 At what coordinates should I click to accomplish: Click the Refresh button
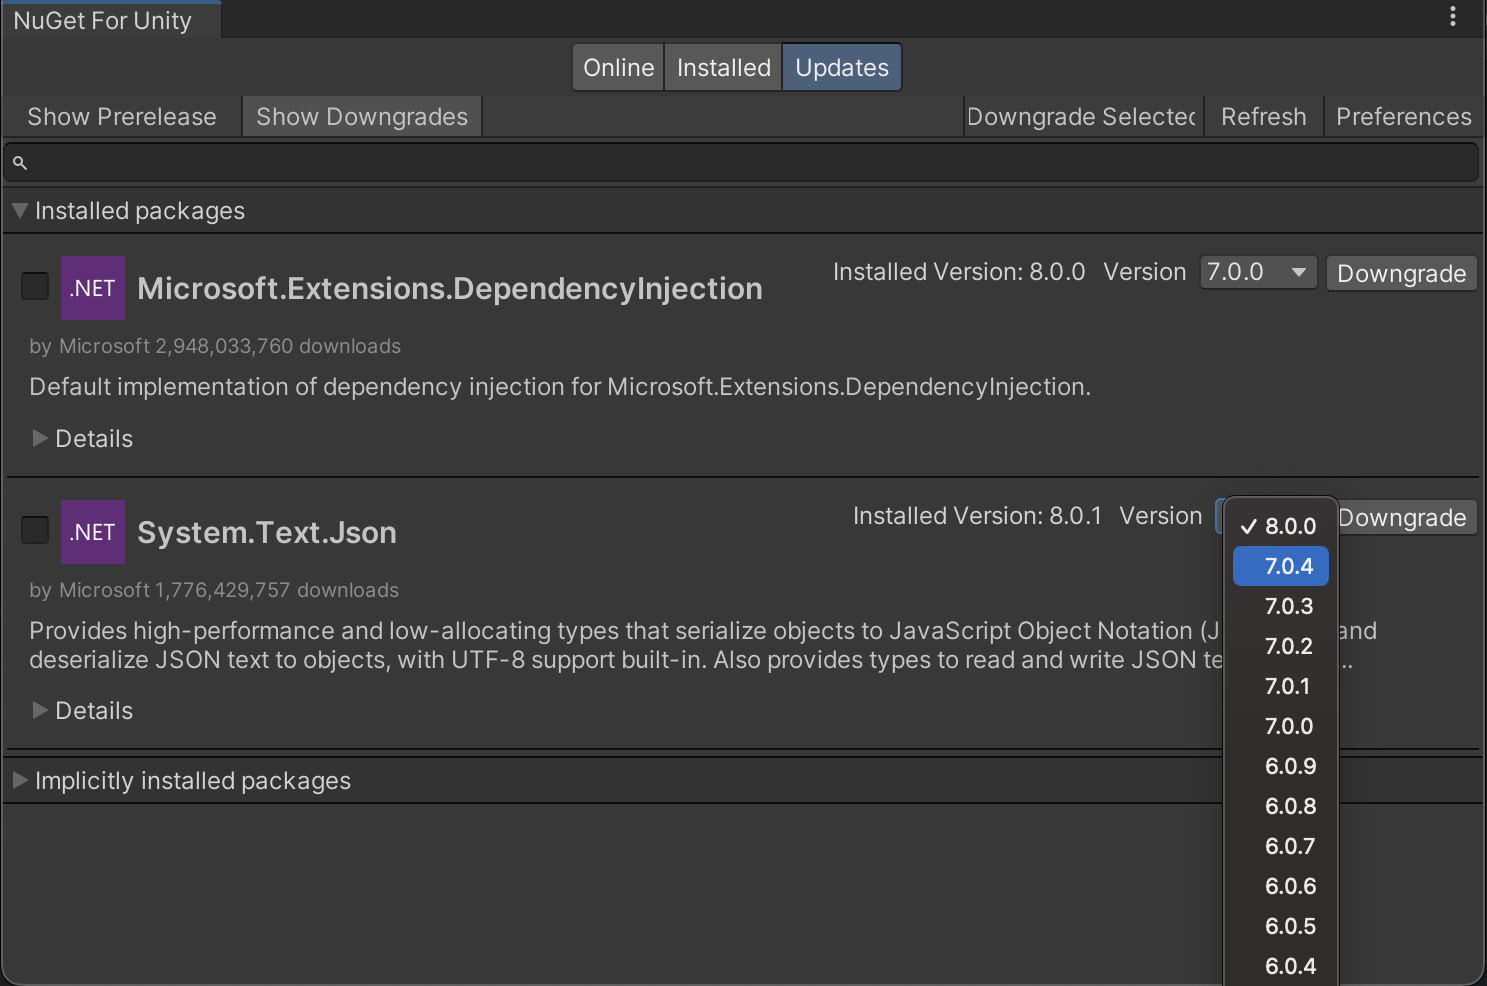point(1264,117)
